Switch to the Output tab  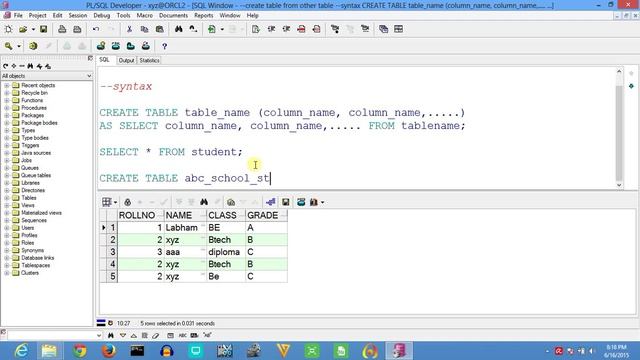126,60
